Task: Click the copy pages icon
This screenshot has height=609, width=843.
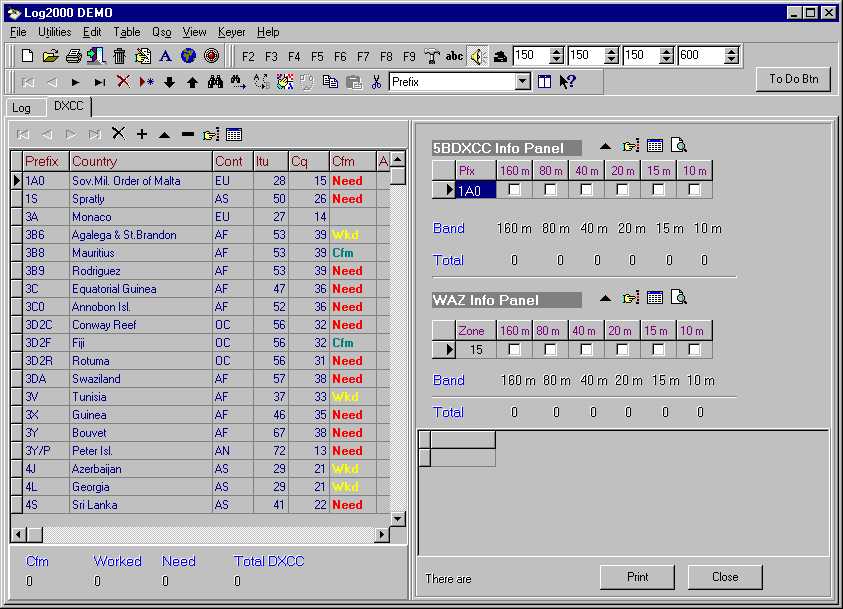Action: [330, 82]
